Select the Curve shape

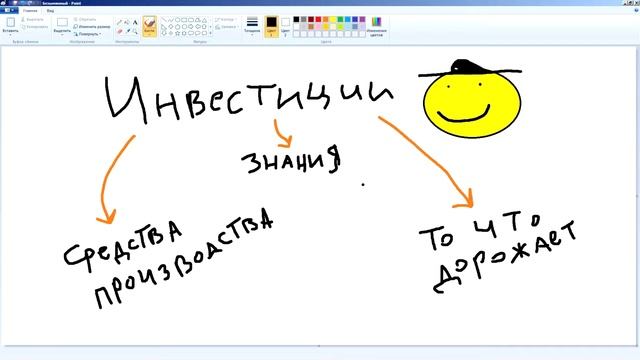pos(171,20)
